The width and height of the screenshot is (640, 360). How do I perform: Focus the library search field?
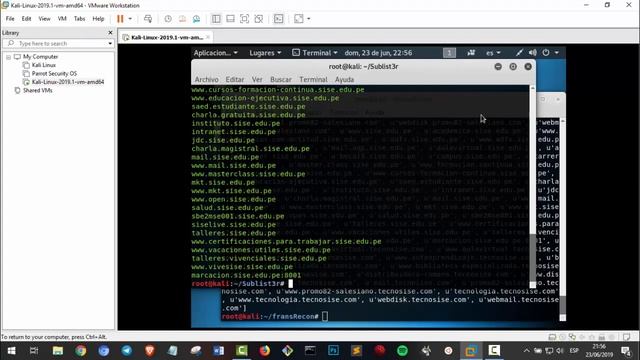(58, 43)
